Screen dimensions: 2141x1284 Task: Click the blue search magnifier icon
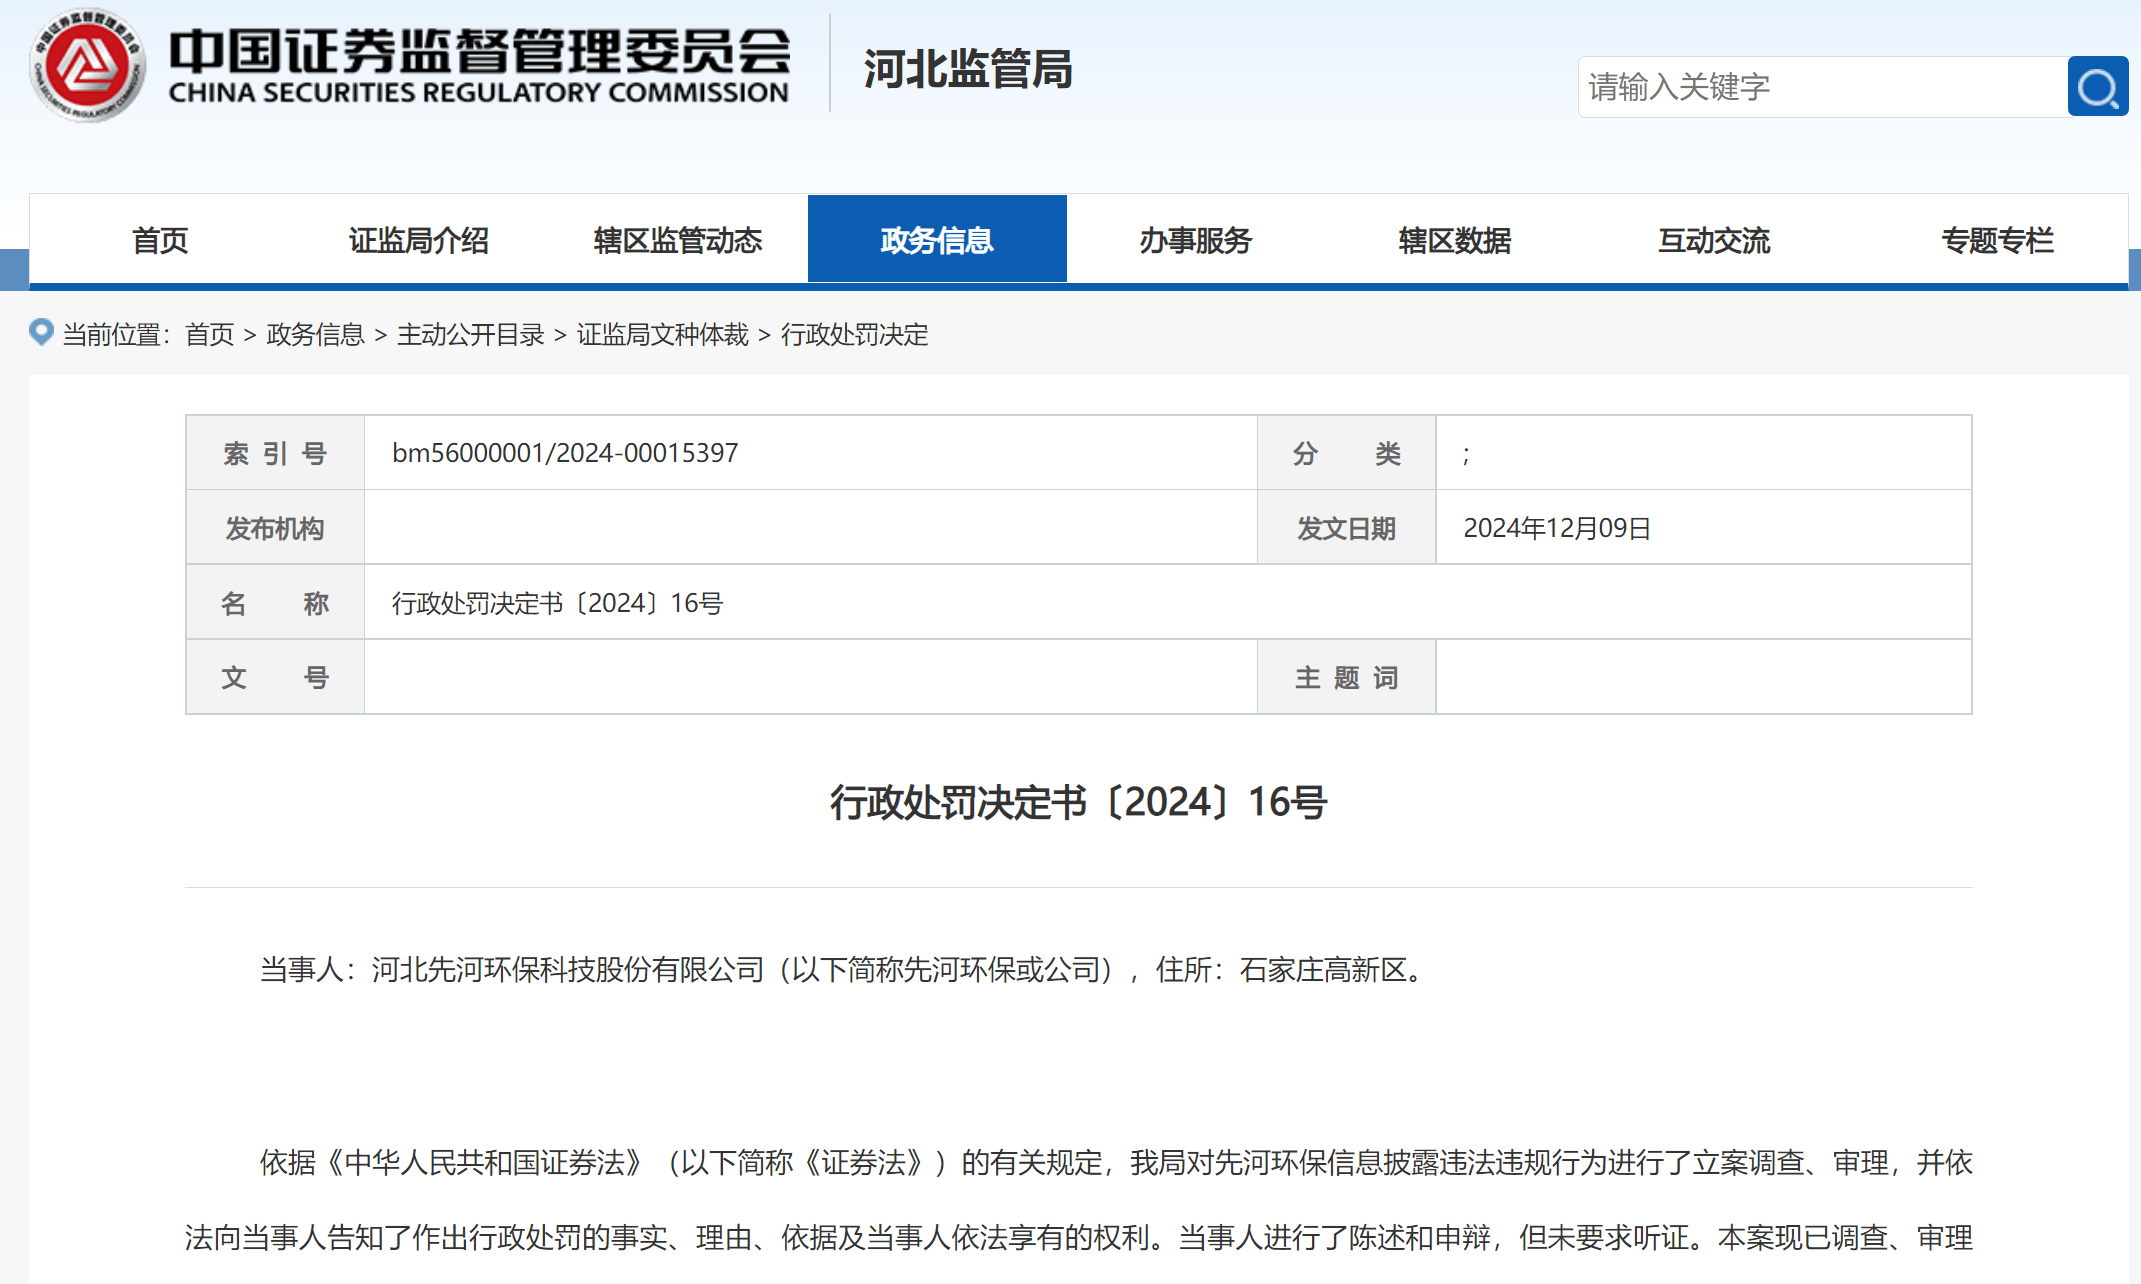2097,87
